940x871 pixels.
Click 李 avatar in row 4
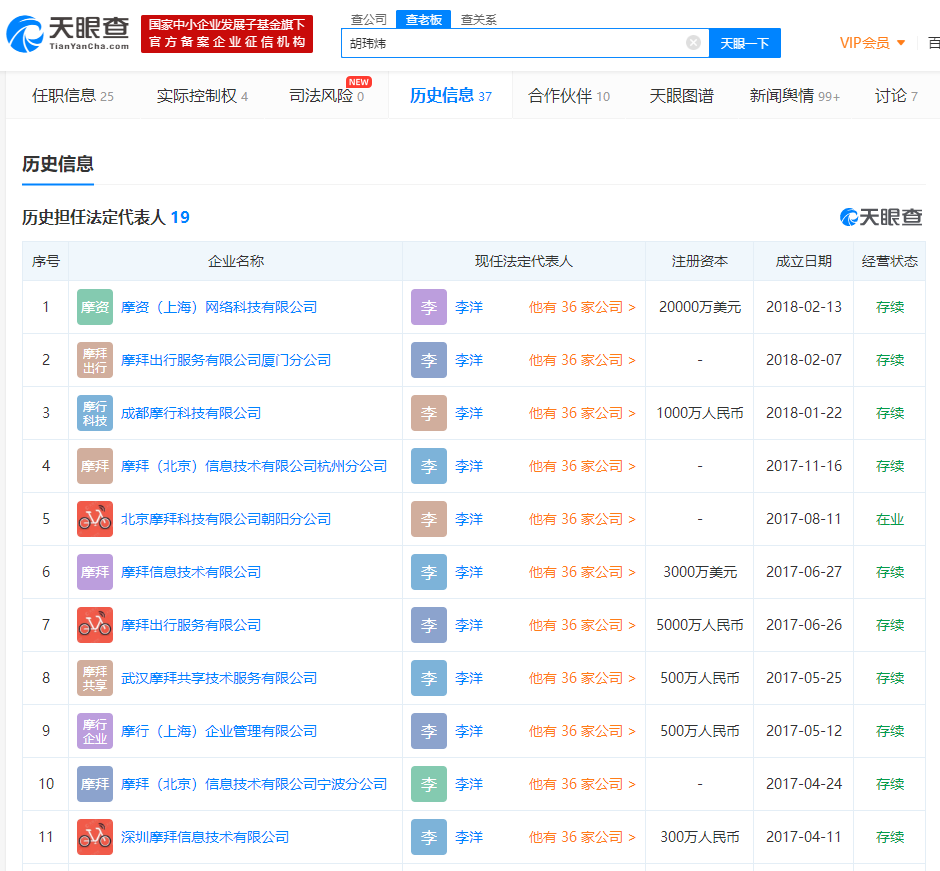click(429, 466)
